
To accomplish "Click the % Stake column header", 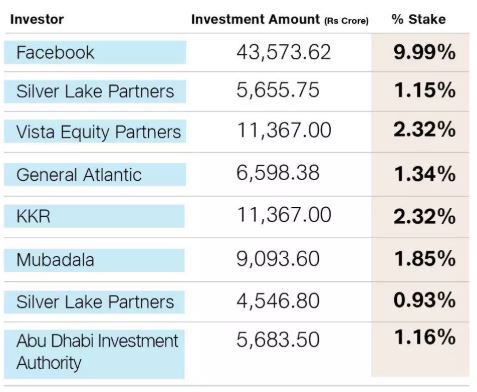I will 419,19.
